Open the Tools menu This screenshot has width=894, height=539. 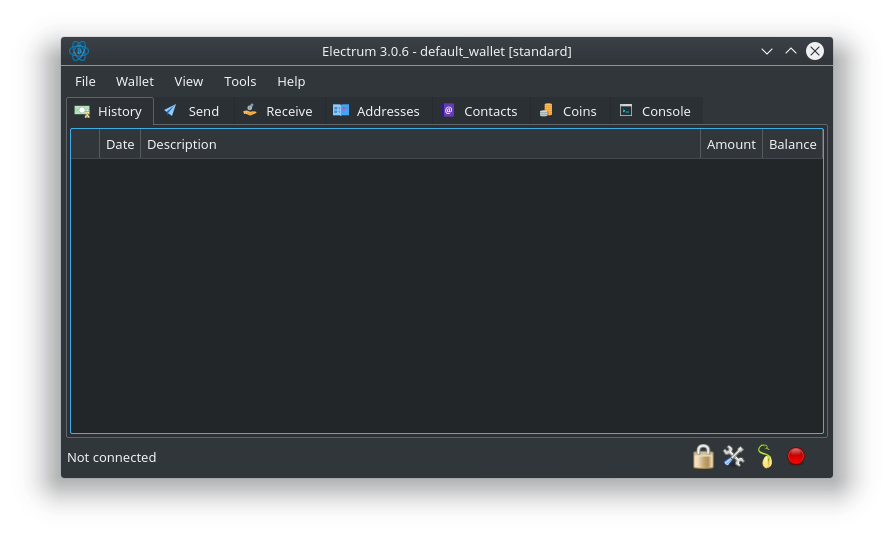tap(240, 82)
